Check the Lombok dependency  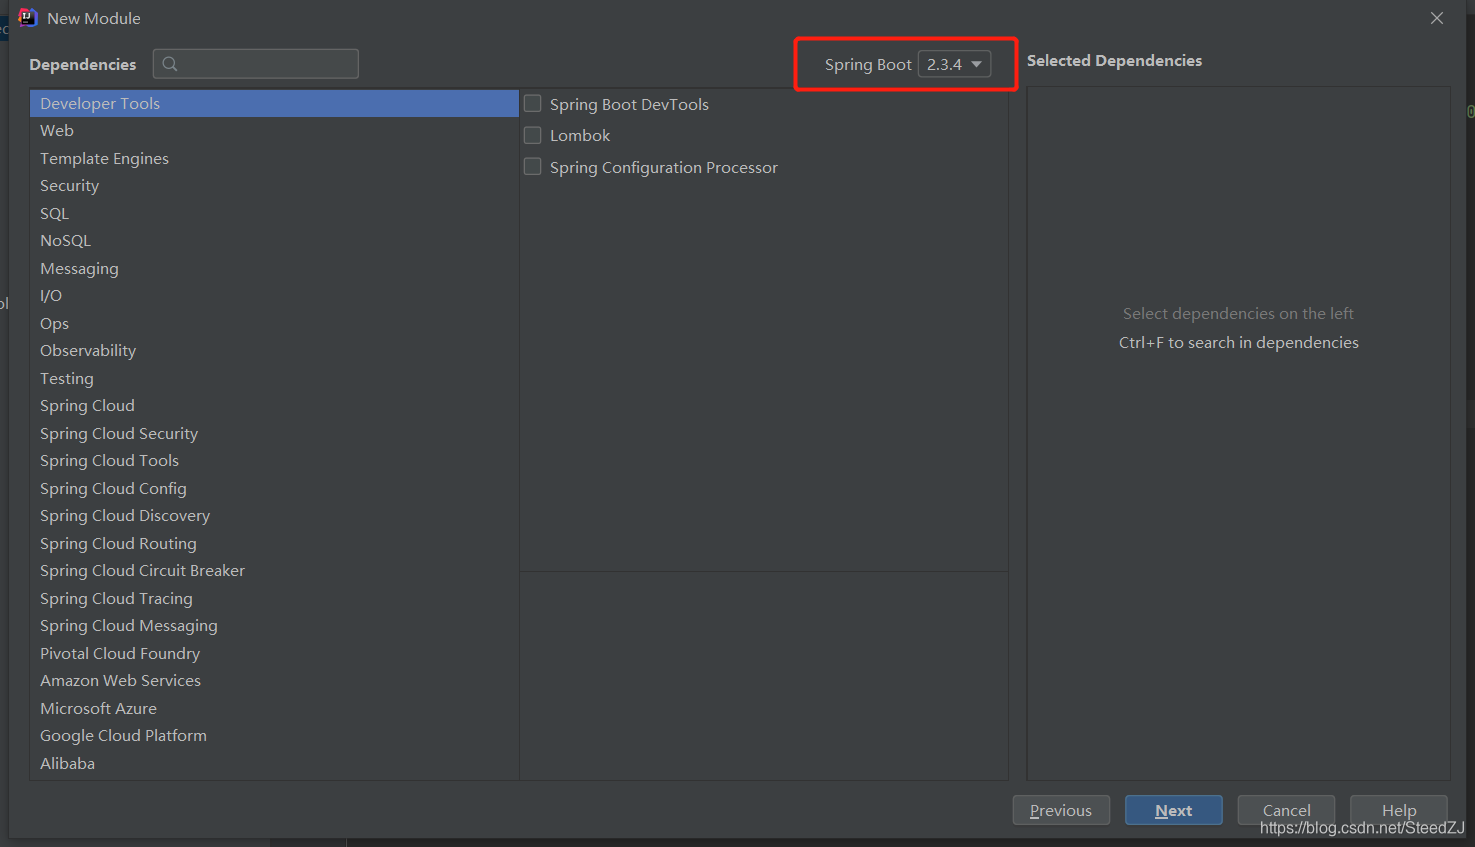click(533, 135)
